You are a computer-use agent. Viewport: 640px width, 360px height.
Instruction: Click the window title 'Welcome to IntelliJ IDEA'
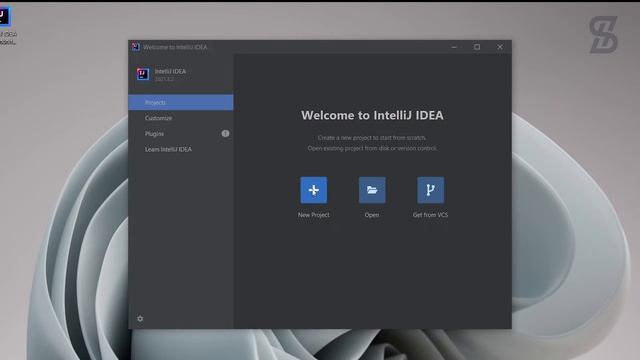[x=175, y=47]
